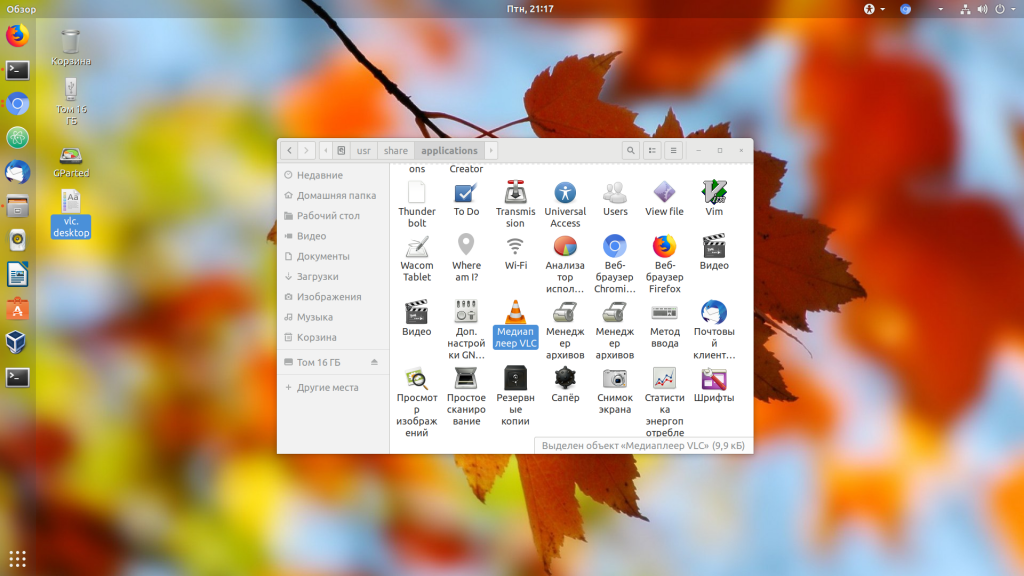Click the Transmission app icon
The image size is (1024, 576).
[515, 192]
